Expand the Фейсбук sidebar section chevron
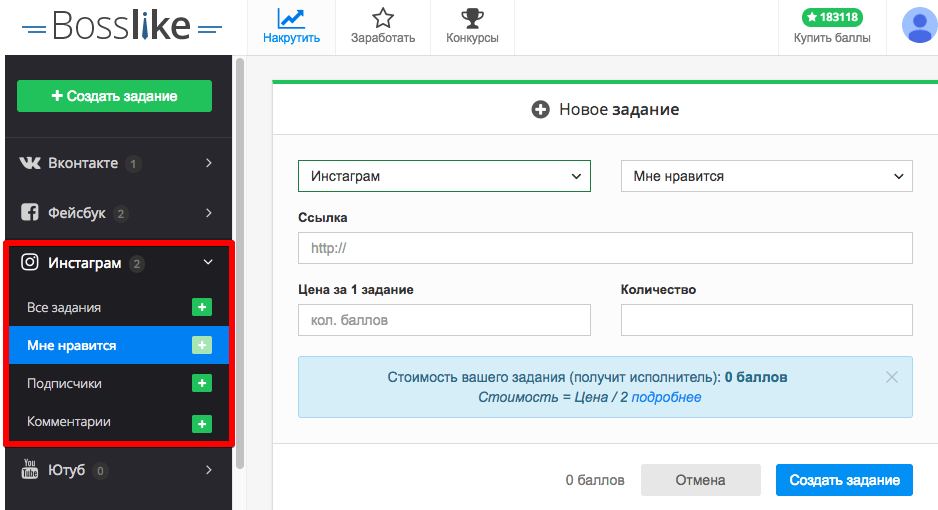The height and width of the screenshot is (510, 938). pyautogui.click(x=208, y=213)
